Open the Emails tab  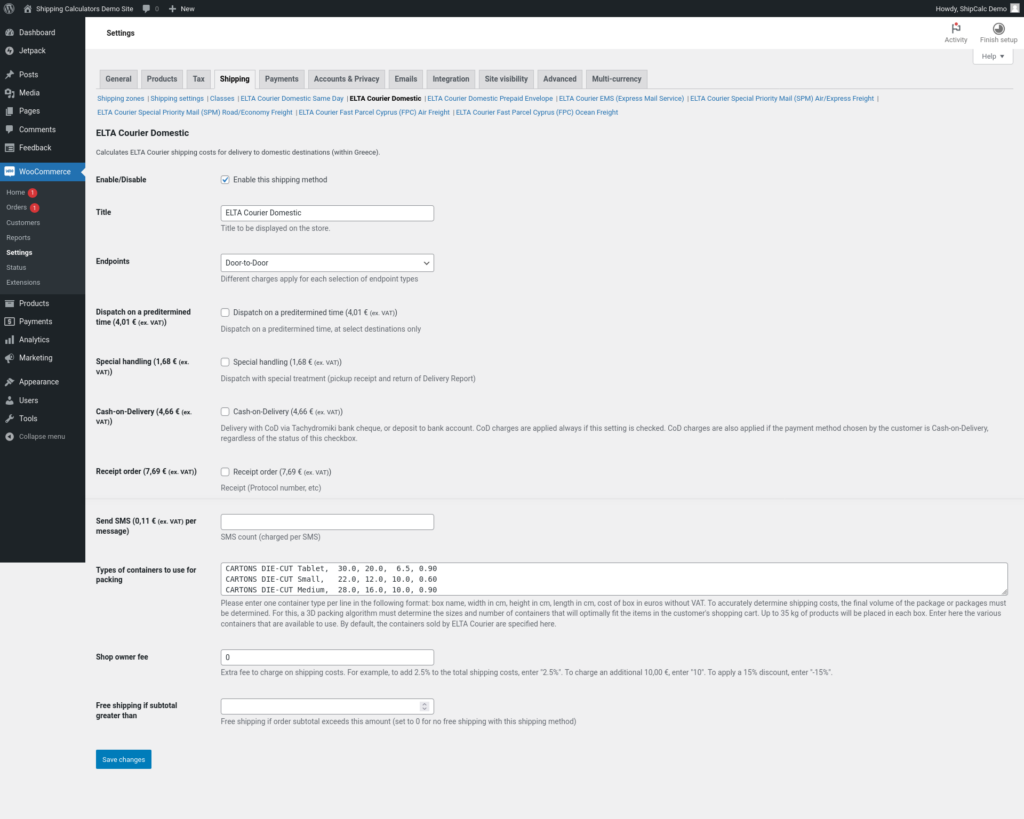pyautogui.click(x=406, y=79)
